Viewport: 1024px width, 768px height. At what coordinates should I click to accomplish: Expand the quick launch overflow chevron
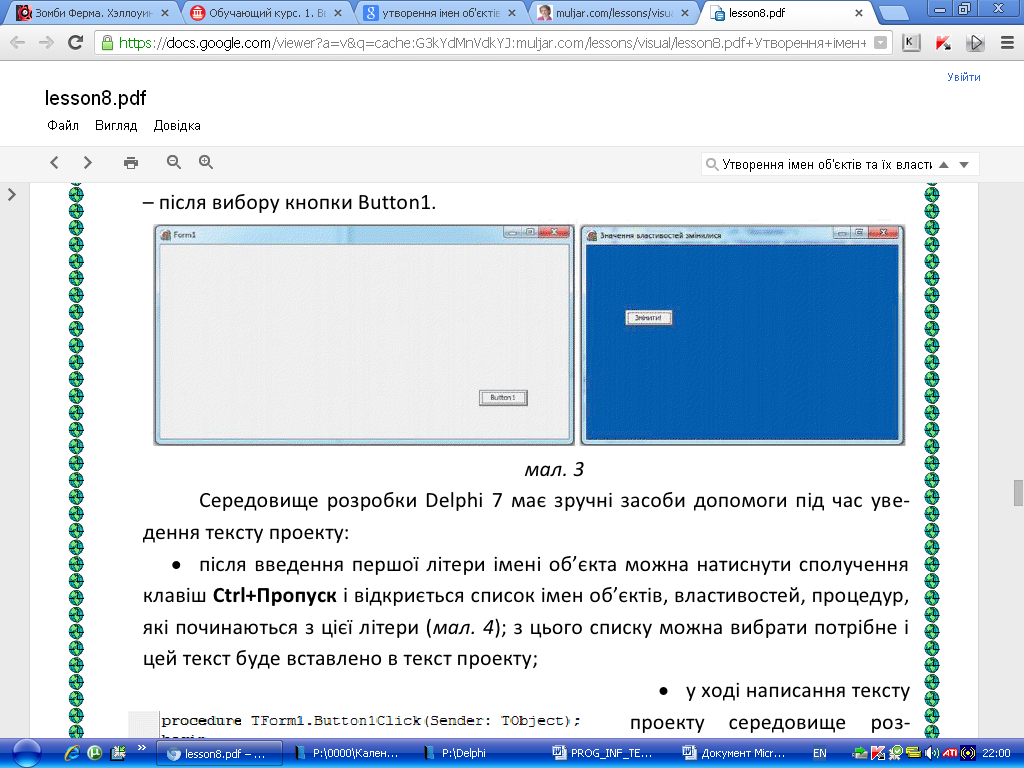(x=141, y=748)
